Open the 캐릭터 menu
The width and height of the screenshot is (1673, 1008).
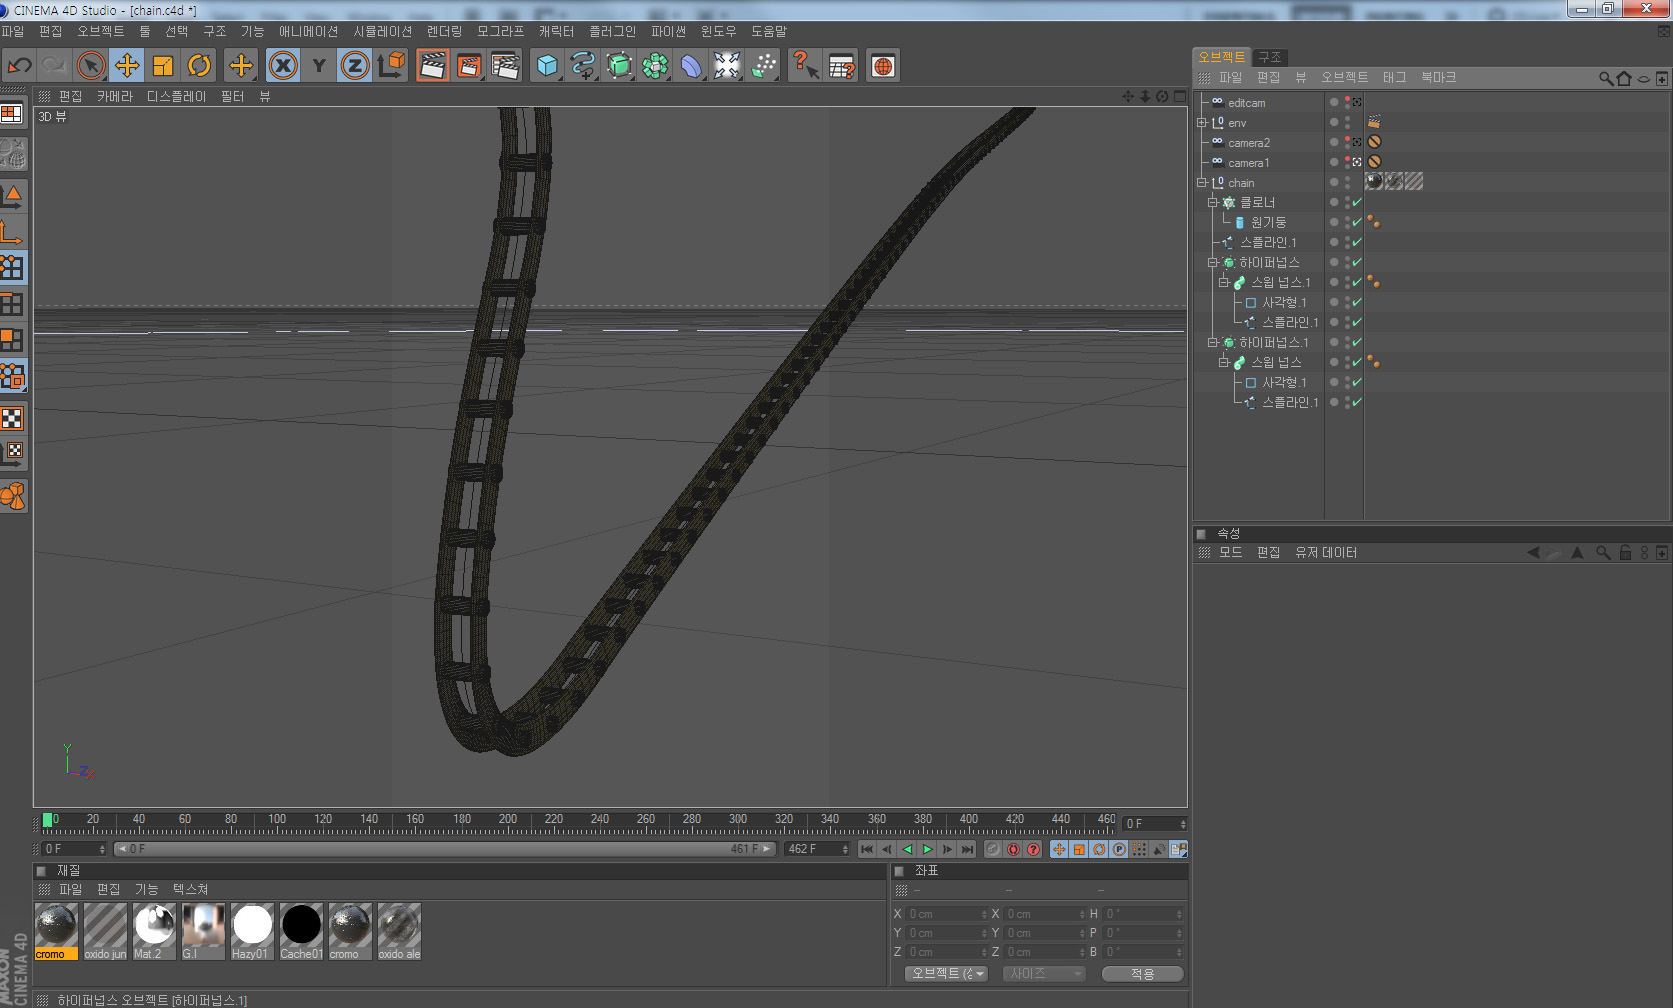click(556, 31)
